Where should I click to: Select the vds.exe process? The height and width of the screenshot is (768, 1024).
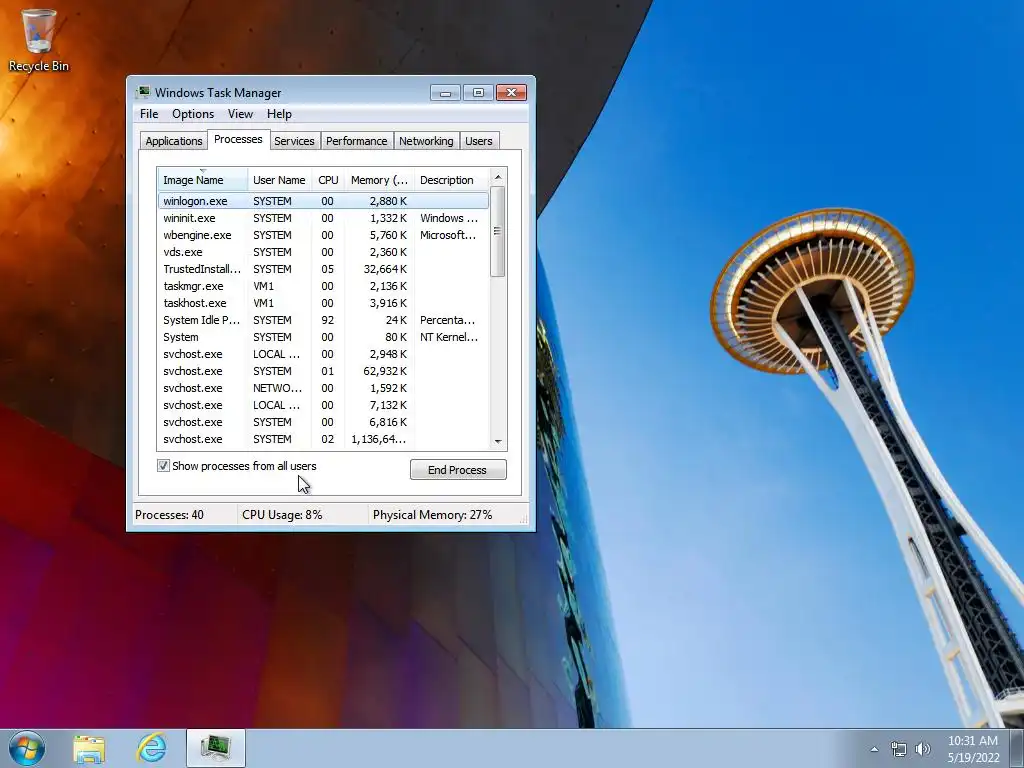click(323, 252)
